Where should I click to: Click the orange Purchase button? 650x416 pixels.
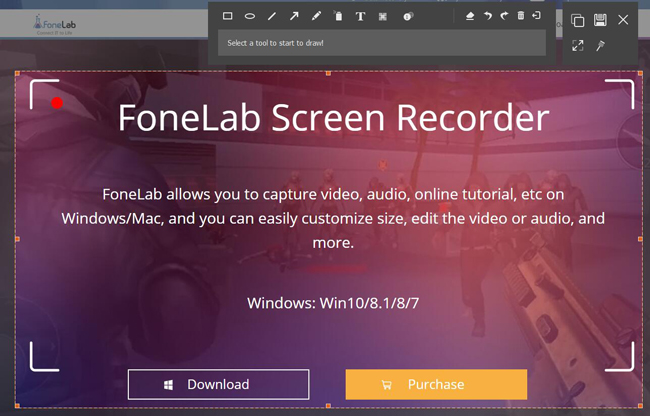(436, 385)
